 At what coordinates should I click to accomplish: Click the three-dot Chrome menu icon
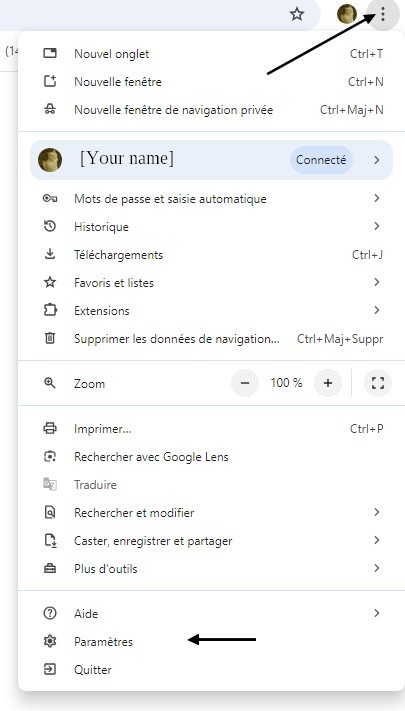(x=383, y=14)
